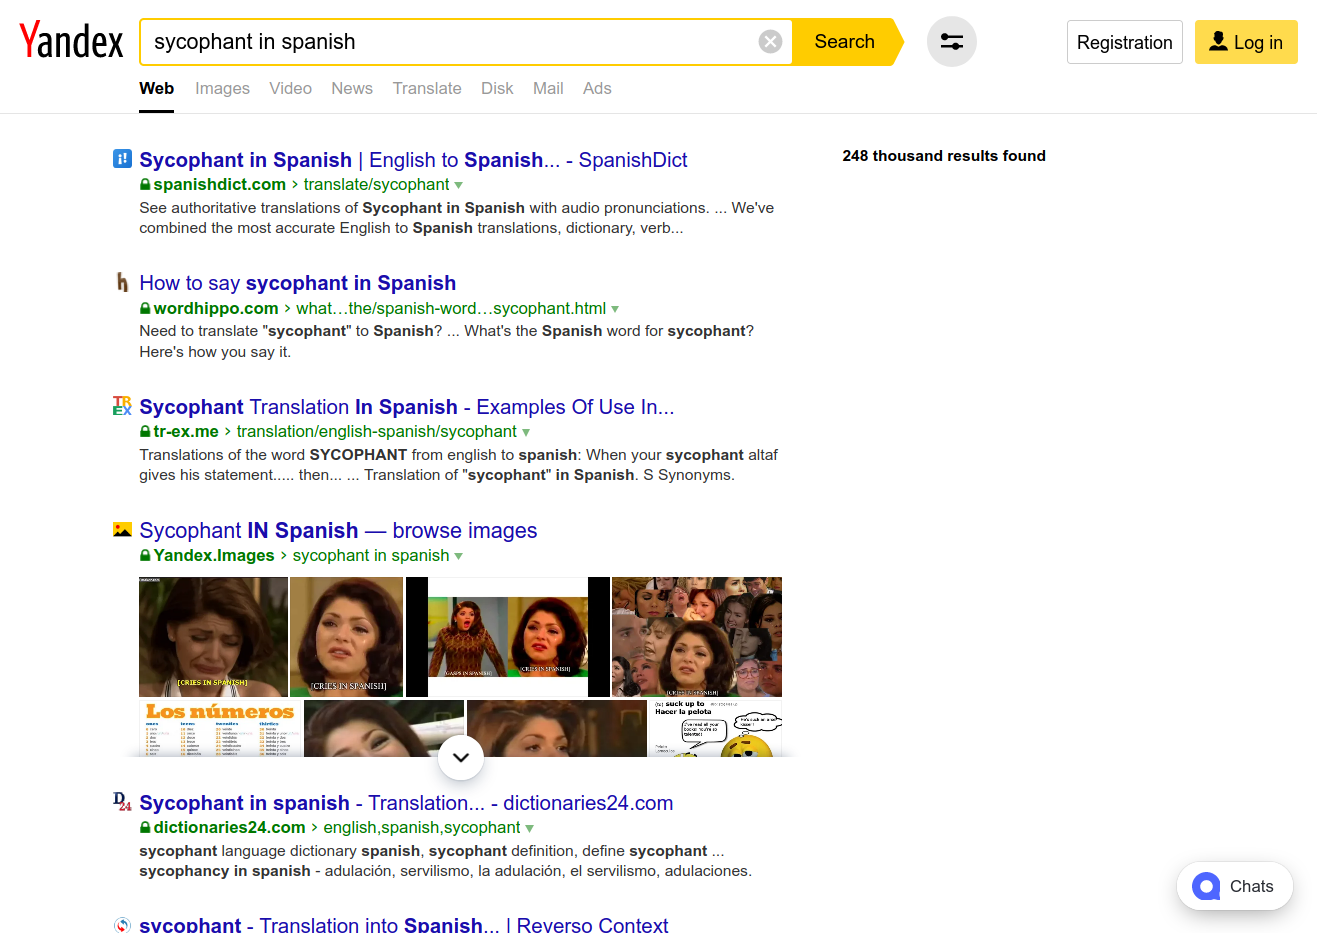Open the Mail tab
This screenshot has width=1317, height=933.
pyautogui.click(x=548, y=88)
